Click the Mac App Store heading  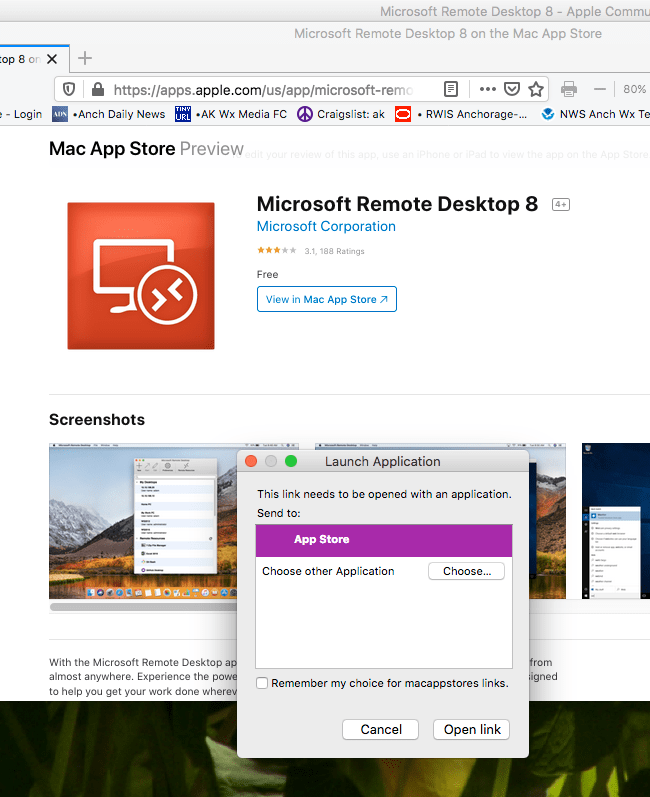pos(112,149)
